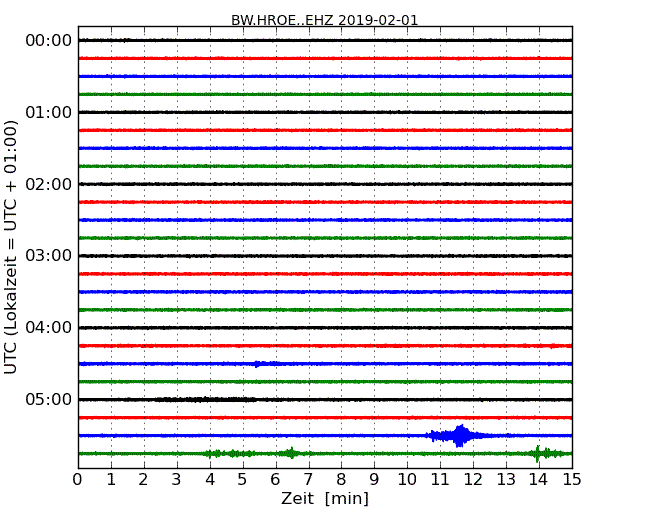Click the x-axis tick label 6

pyautogui.click(x=276, y=480)
